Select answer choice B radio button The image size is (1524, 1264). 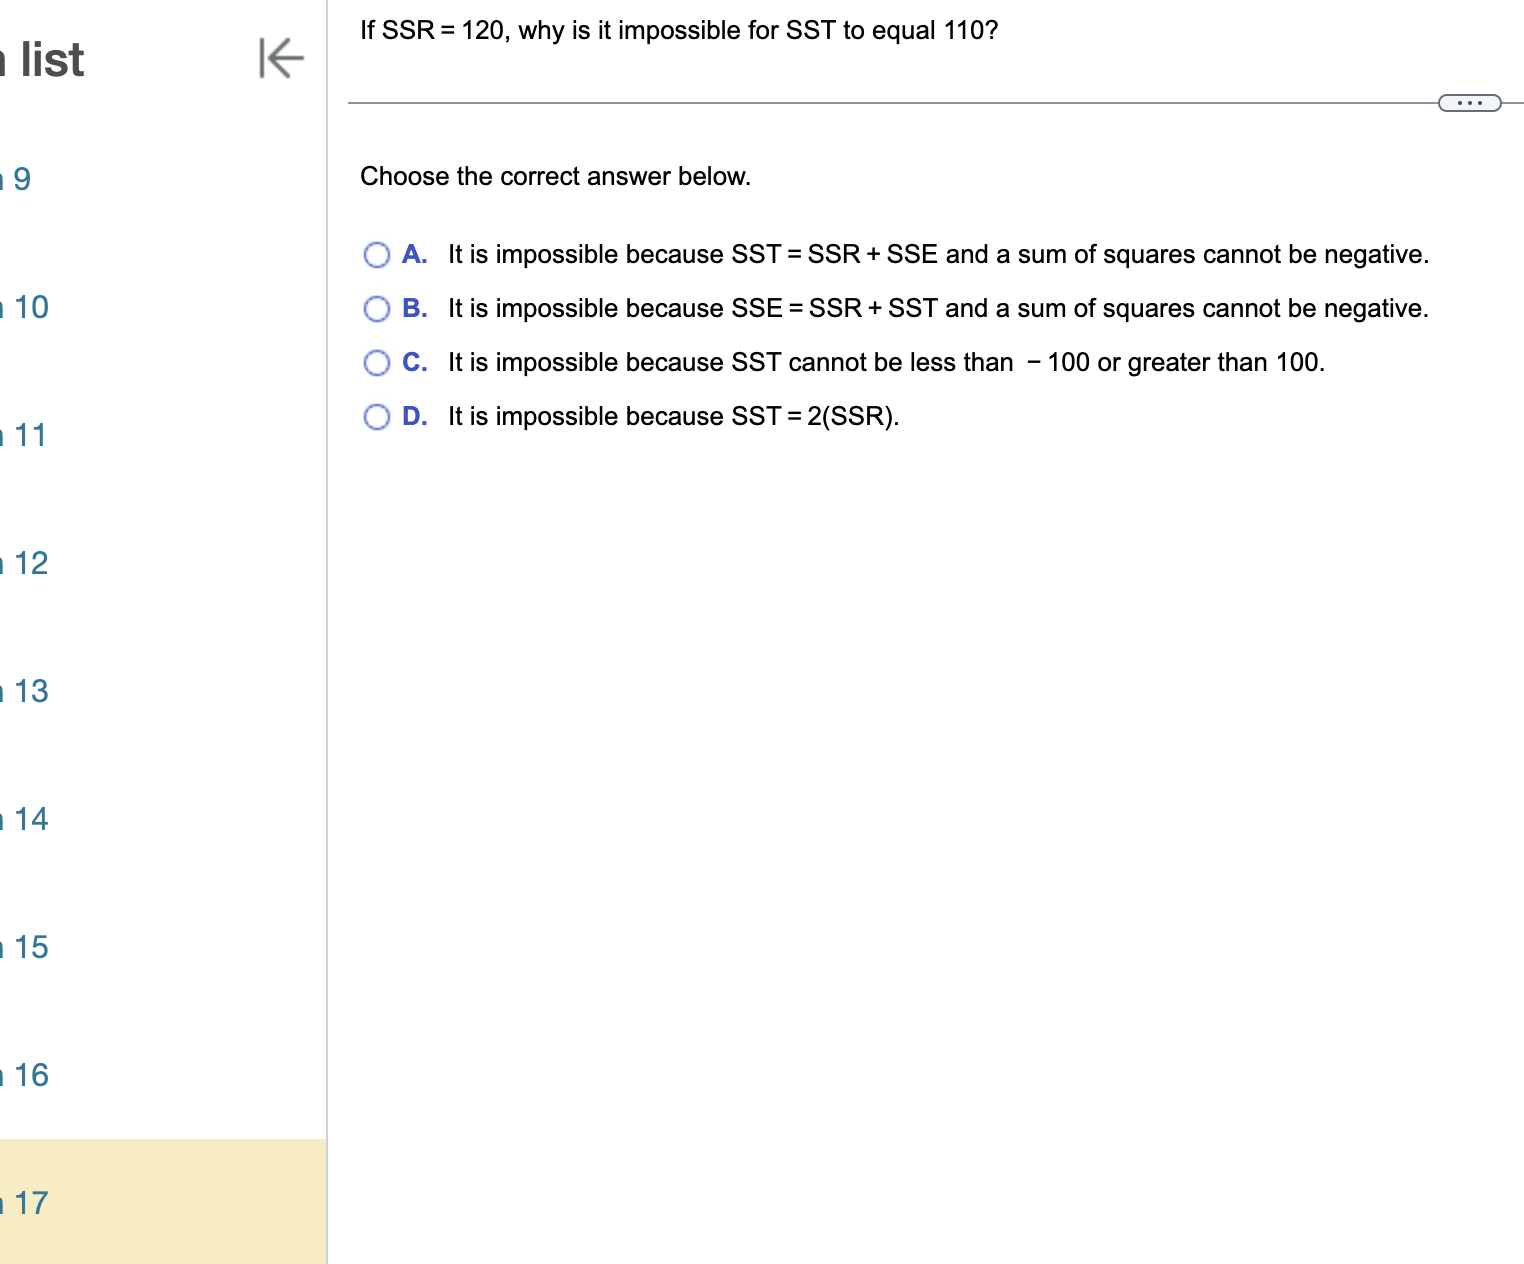(377, 309)
